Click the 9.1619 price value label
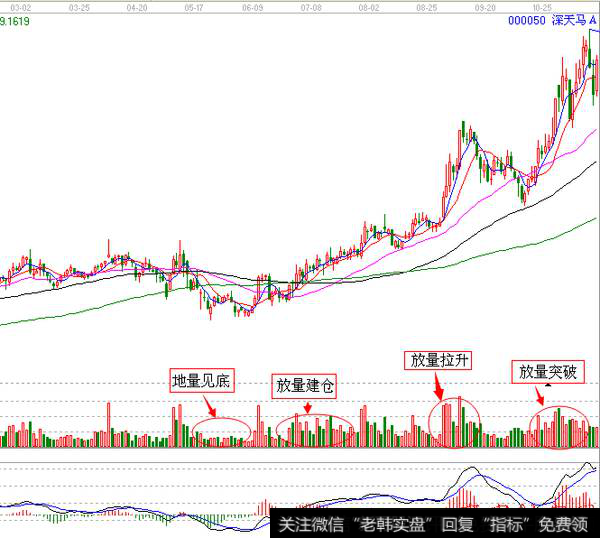 (x=16, y=19)
